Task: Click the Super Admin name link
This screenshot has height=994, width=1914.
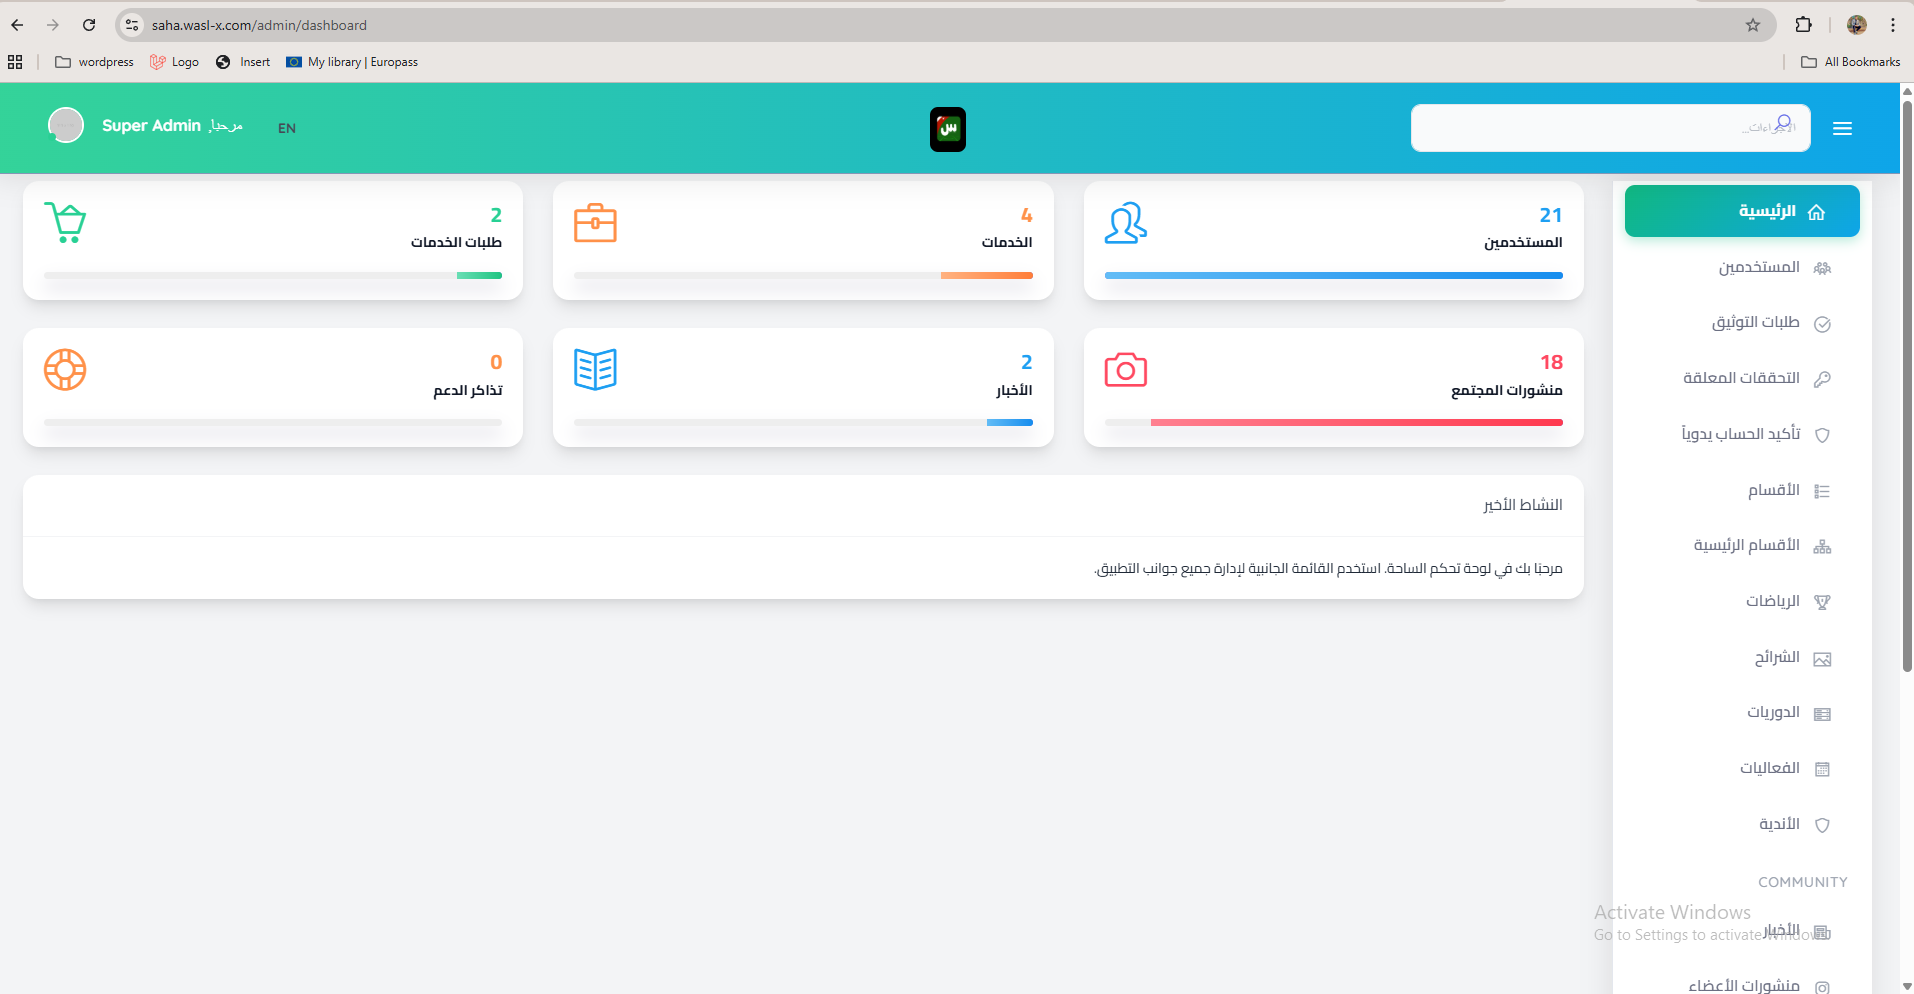Action: tap(151, 126)
